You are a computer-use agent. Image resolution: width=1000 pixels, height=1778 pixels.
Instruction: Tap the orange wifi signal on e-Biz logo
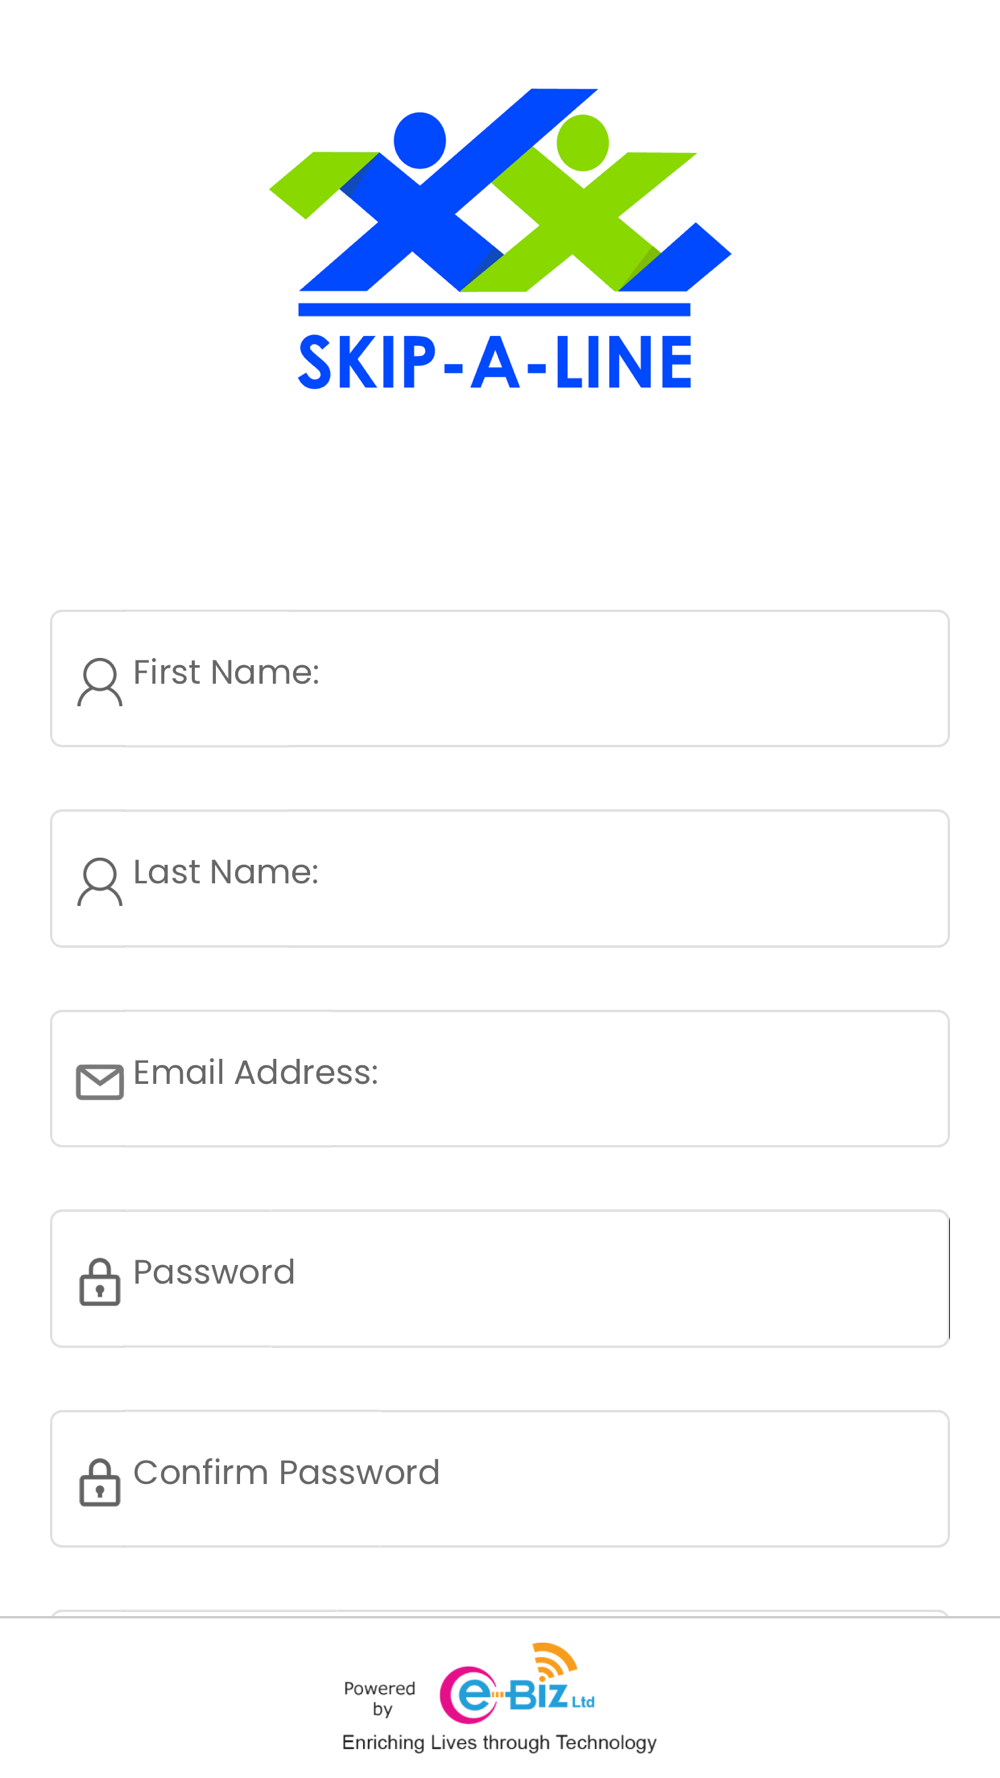click(555, 1659)
